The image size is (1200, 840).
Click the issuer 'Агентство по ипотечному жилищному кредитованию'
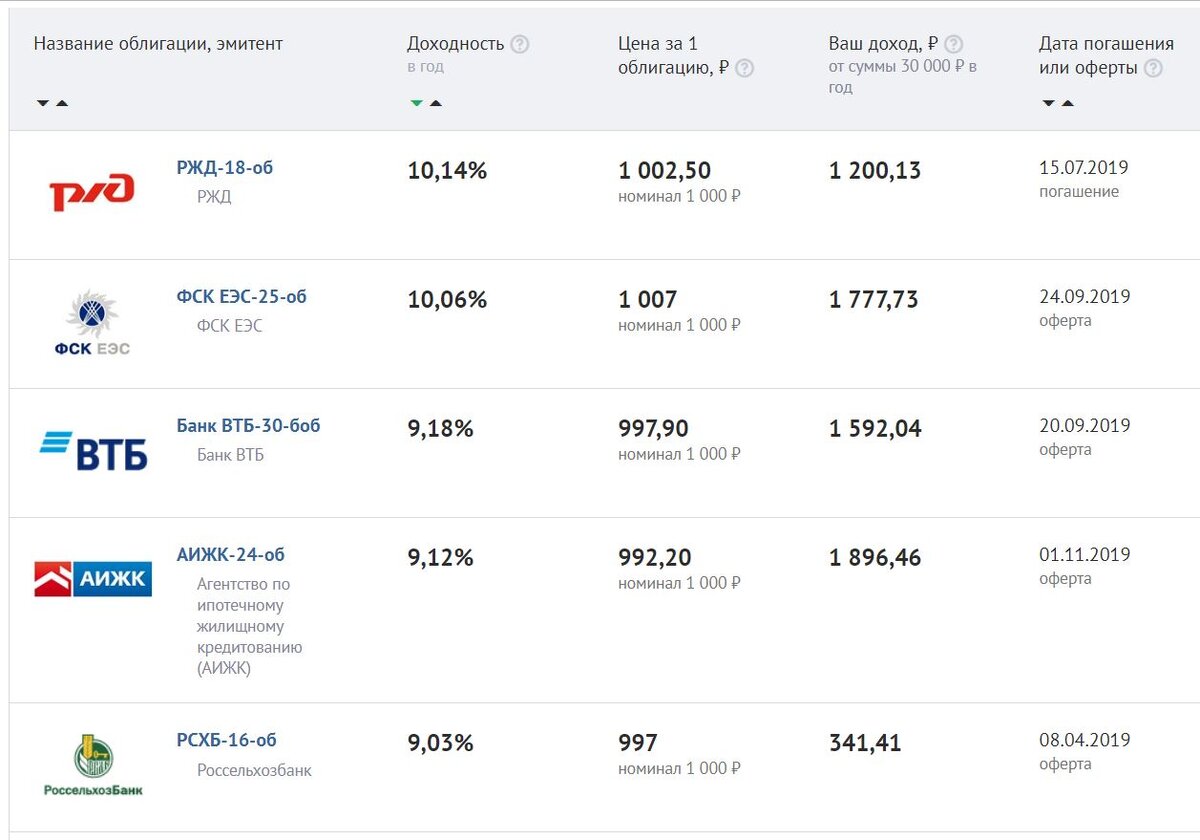[x=250, y=626]
